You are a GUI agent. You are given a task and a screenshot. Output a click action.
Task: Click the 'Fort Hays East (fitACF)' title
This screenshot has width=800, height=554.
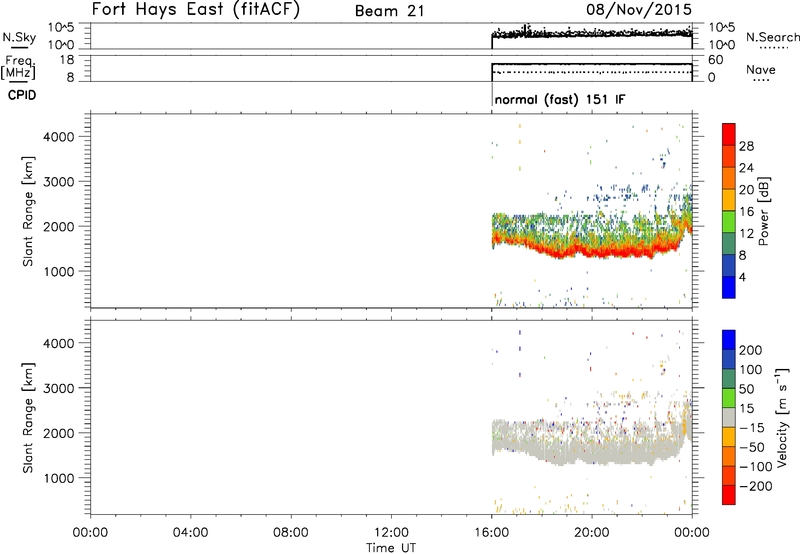point(196,9)
